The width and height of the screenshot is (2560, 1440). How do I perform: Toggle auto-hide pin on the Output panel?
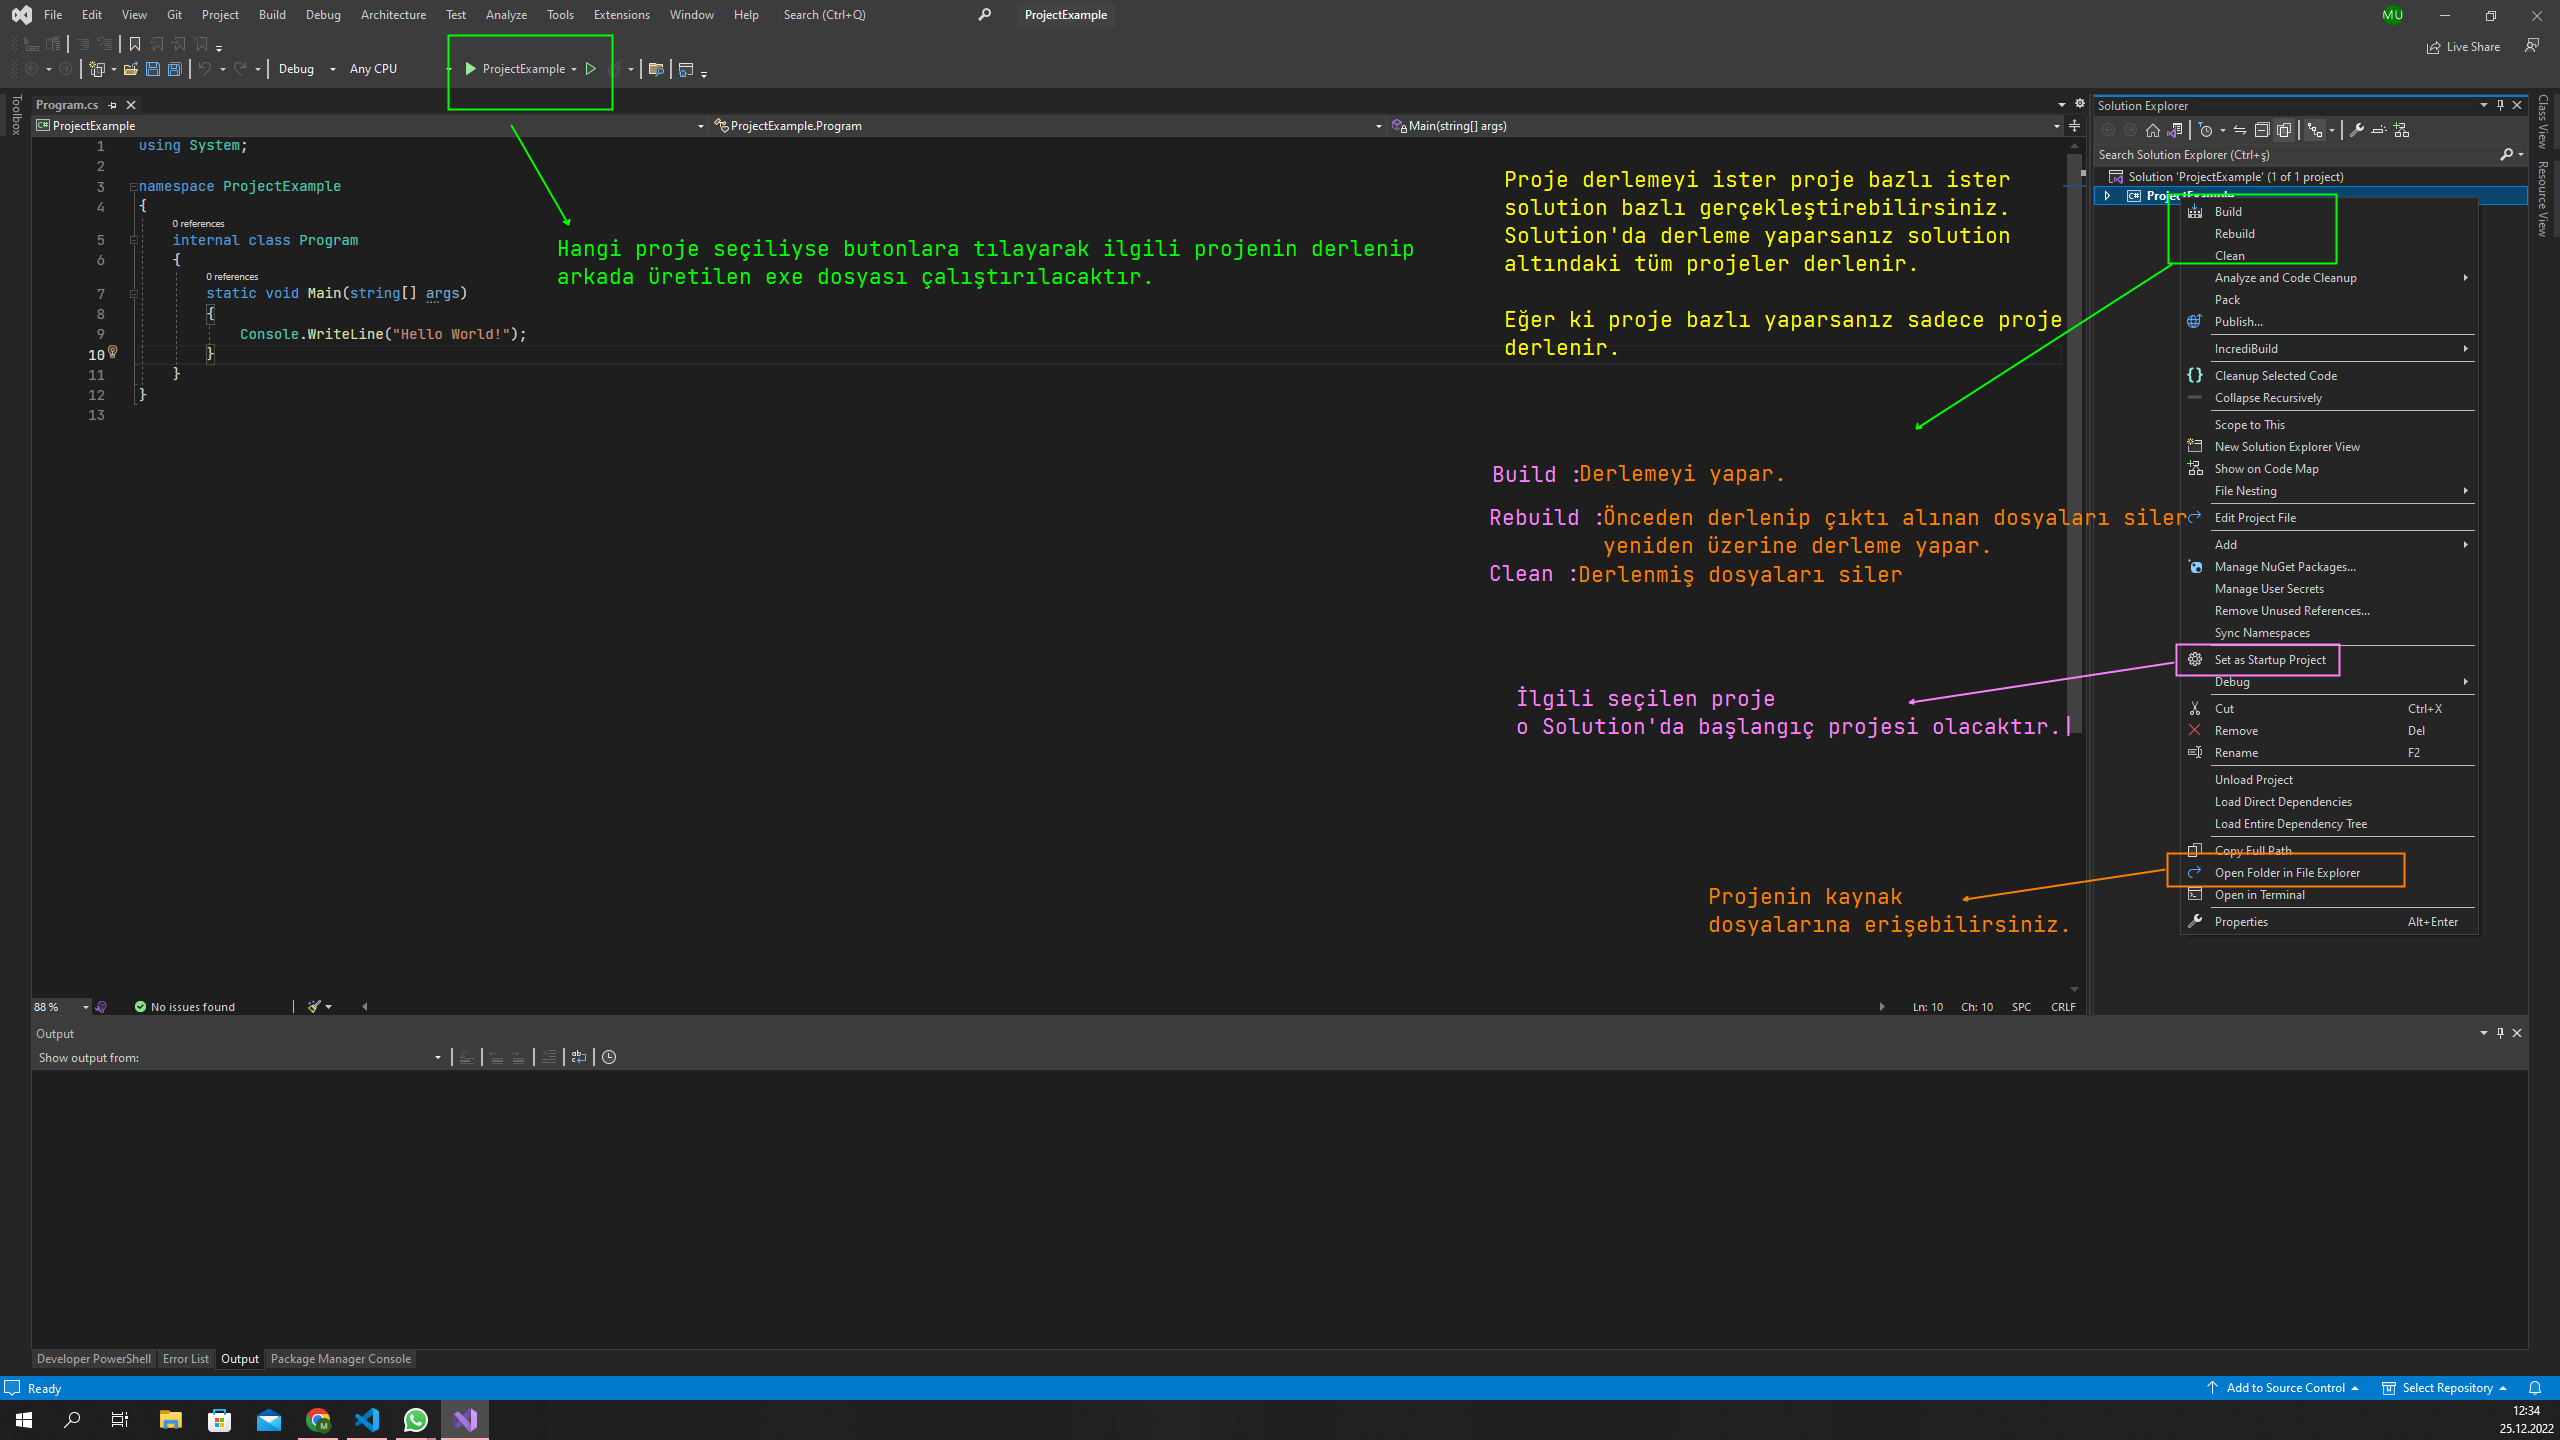coord(2500,1033)
